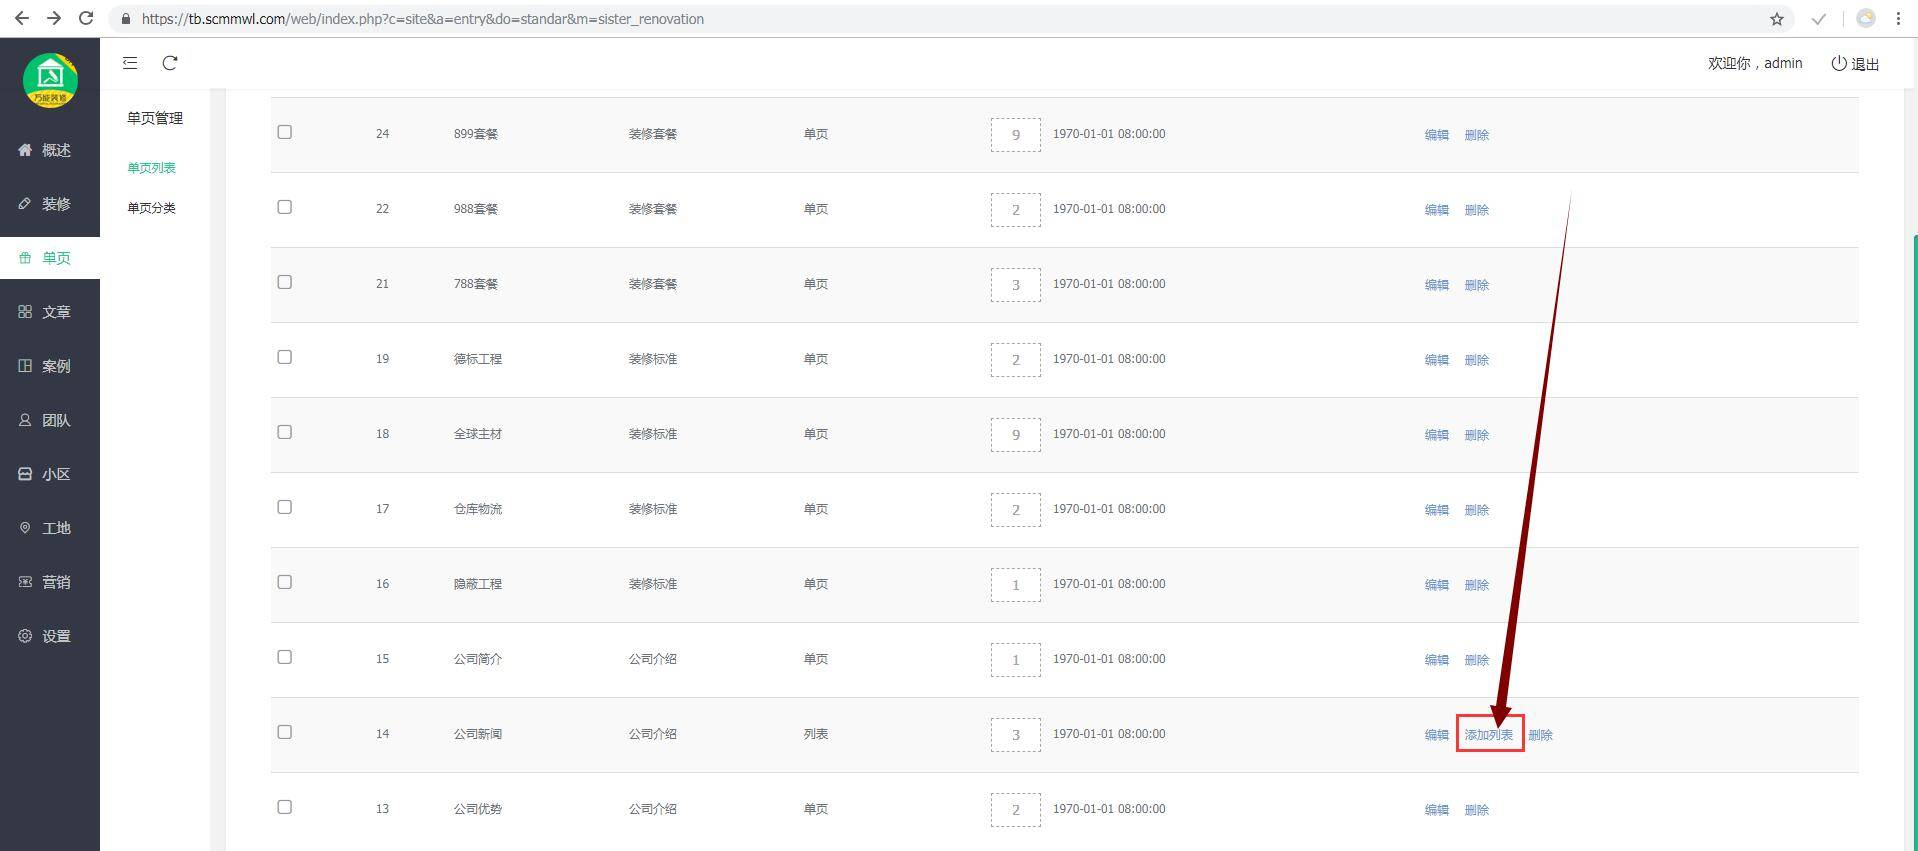
Task: Click 删除 for 公司新闻 row
Action: (x=1541, y=735)
